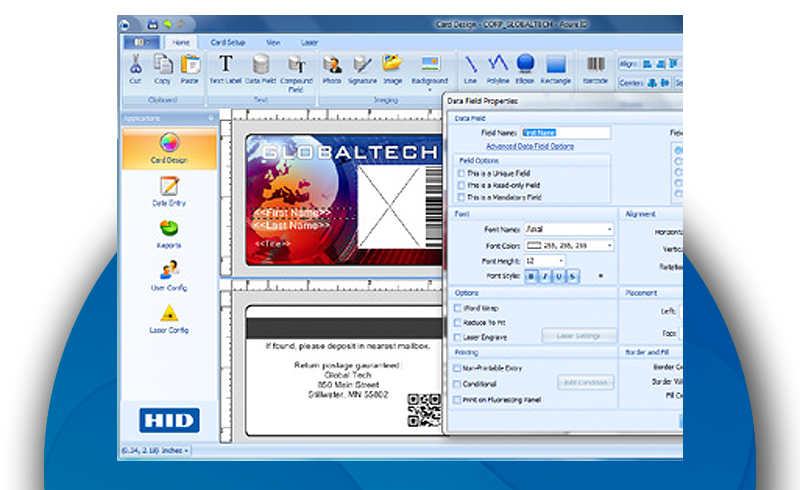Image resolution: width=800 pixels, height=490 pixels.
Task: Check 'This is a Unique Field'
Action: 461,174
